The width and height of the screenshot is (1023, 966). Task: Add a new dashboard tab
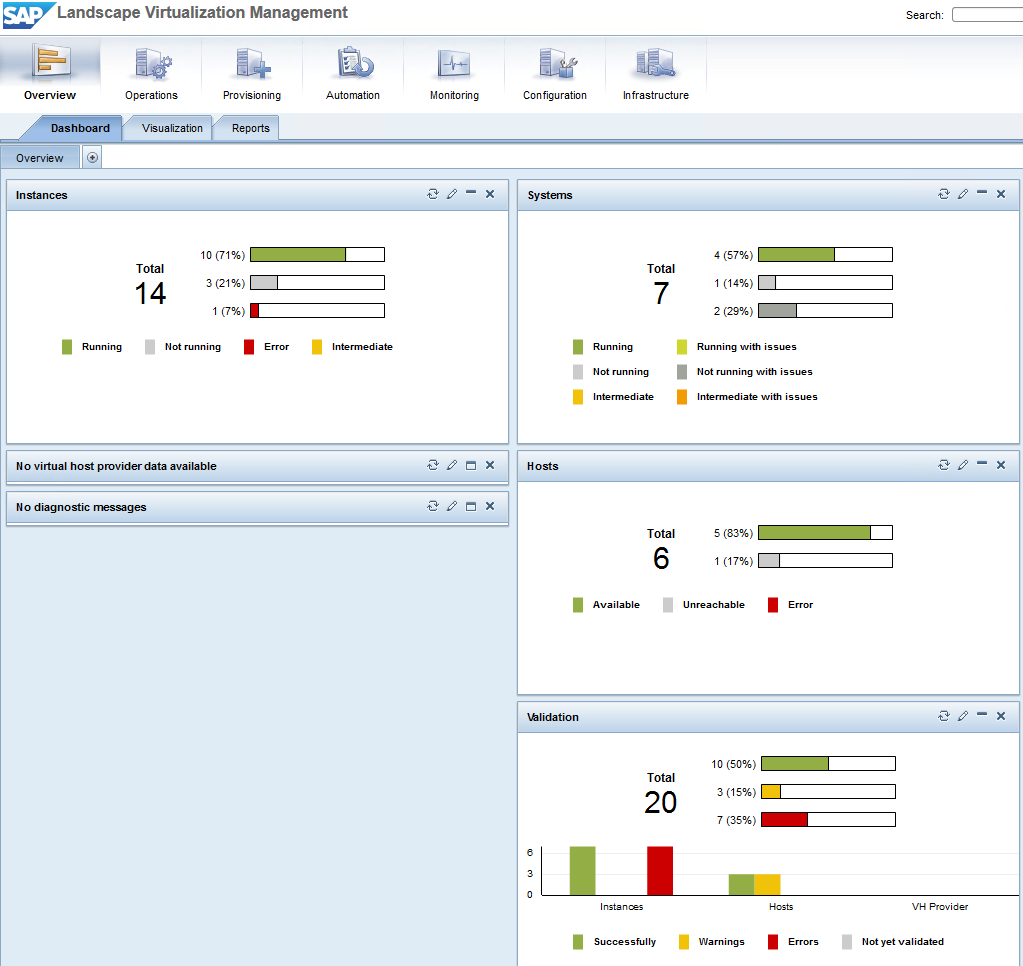pyautogui.click(x=92, y=157)
